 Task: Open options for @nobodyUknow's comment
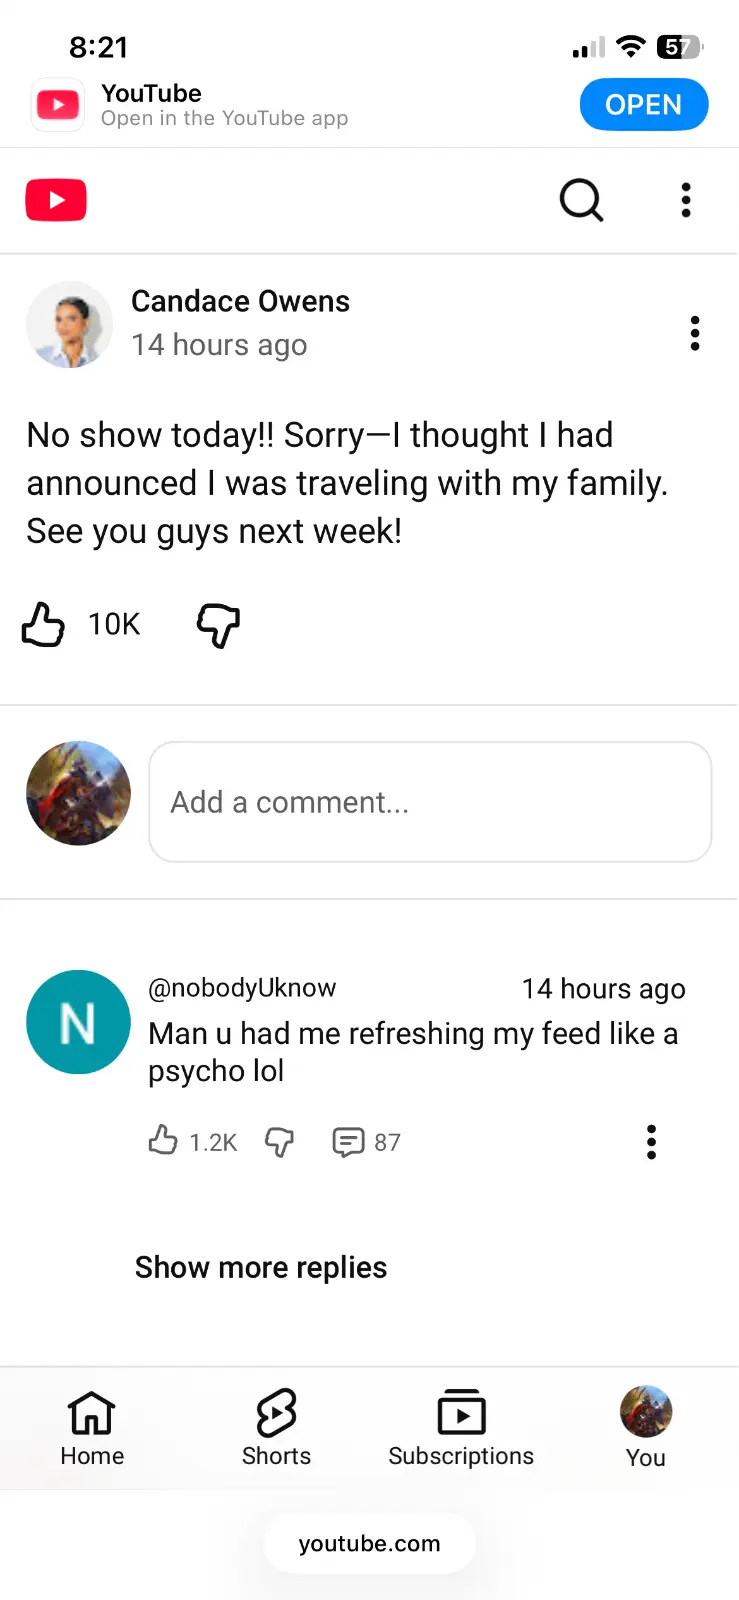(651, 1141)
